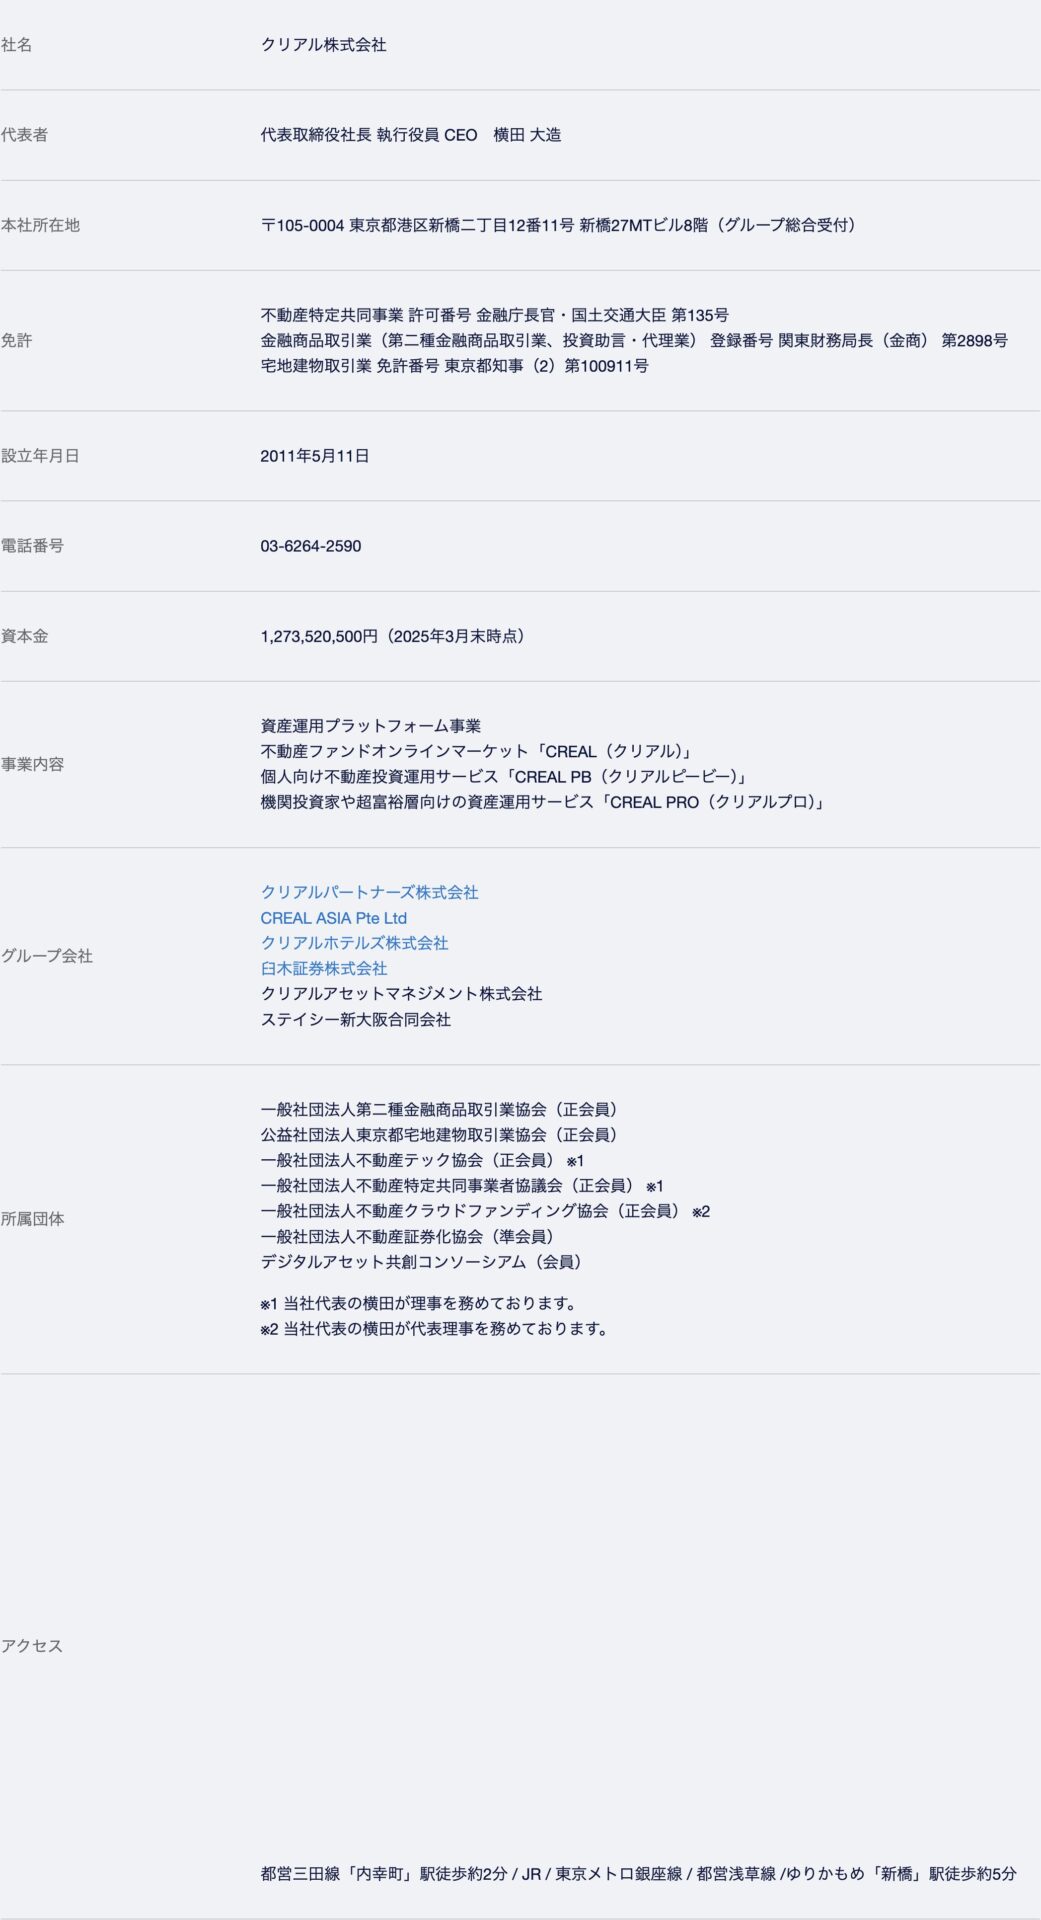Click the address starting with 〒105-0004

point(559,225)
